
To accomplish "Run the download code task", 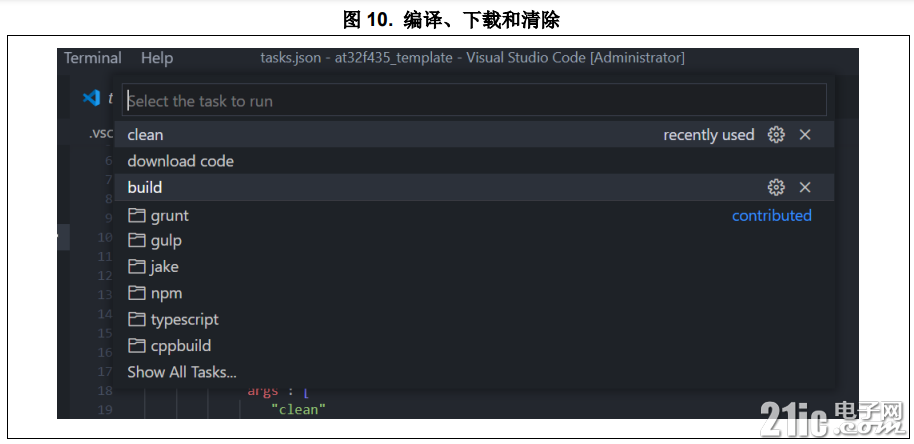I will 474,161.
